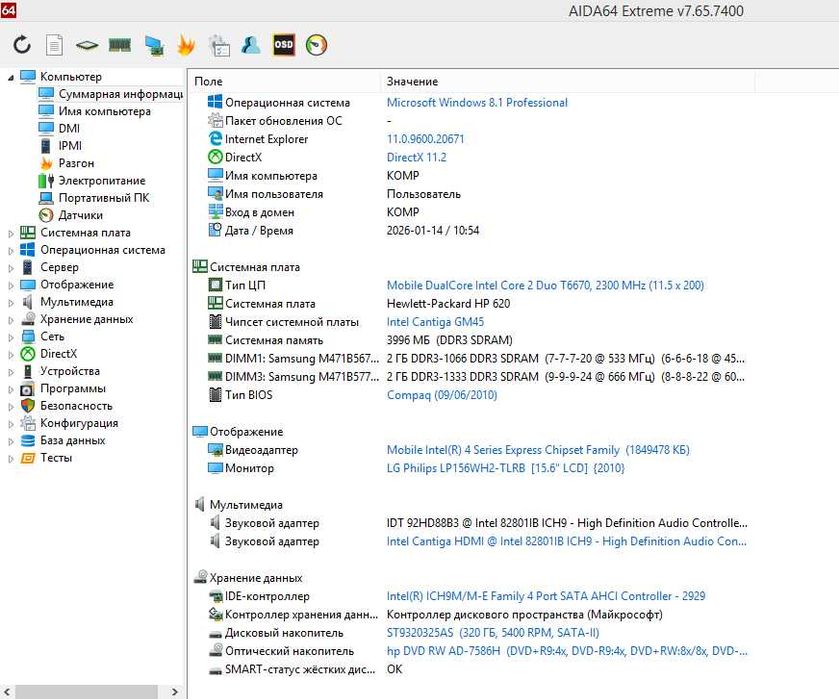Image resolution: width=839 pixels, height=699 pixels.
Task: Select Суммарная информация in the tree
Action: (120, 94)
